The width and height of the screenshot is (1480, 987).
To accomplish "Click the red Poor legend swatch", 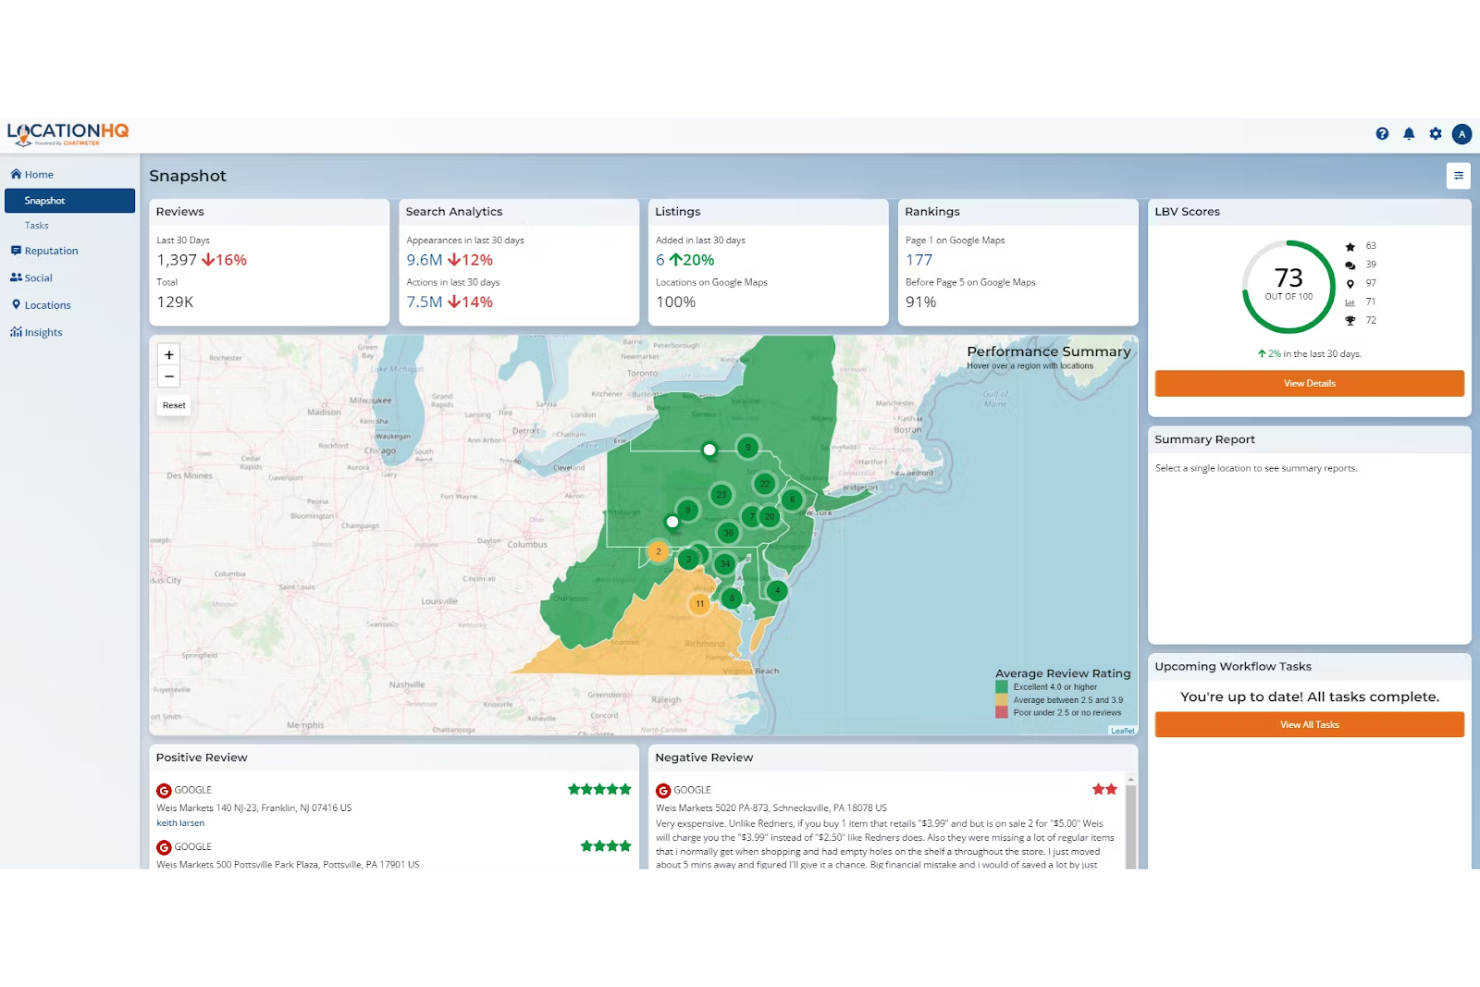I will click(x=1001, y=713).
